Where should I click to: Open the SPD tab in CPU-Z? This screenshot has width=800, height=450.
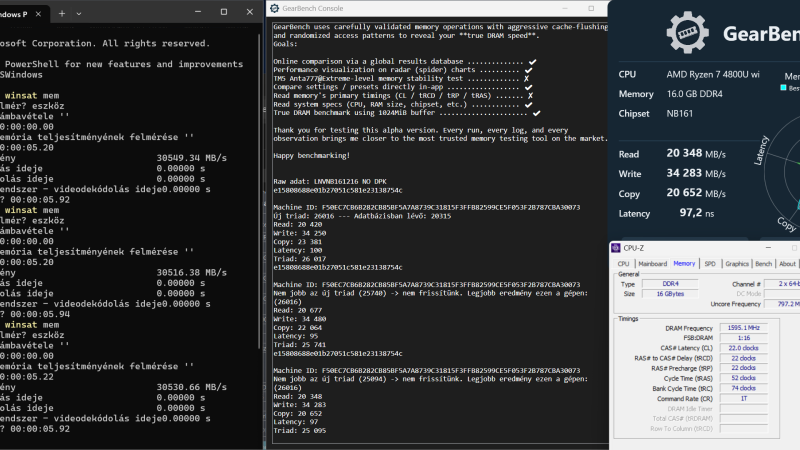click(710, 264)
